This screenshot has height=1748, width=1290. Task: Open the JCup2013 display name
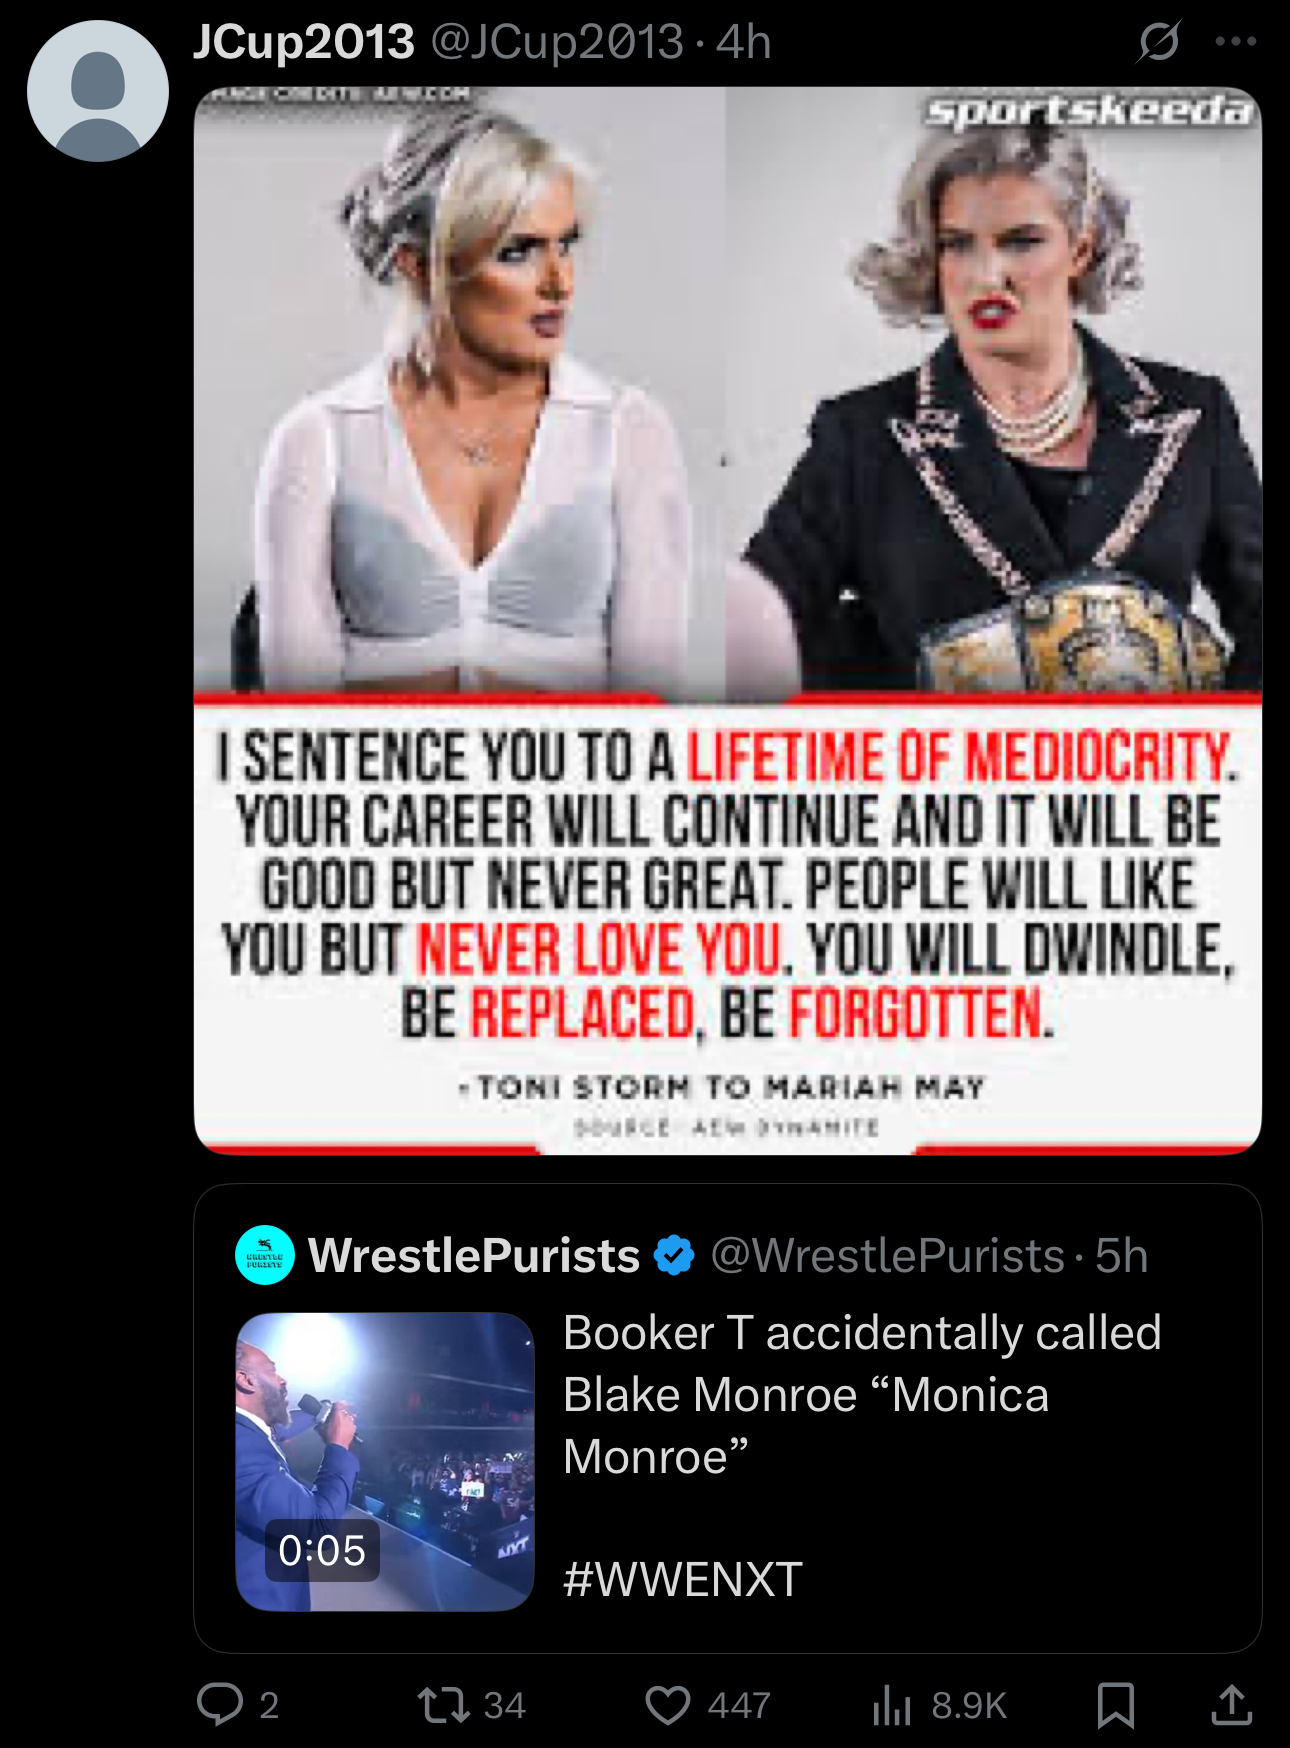[x=304, y=42]
